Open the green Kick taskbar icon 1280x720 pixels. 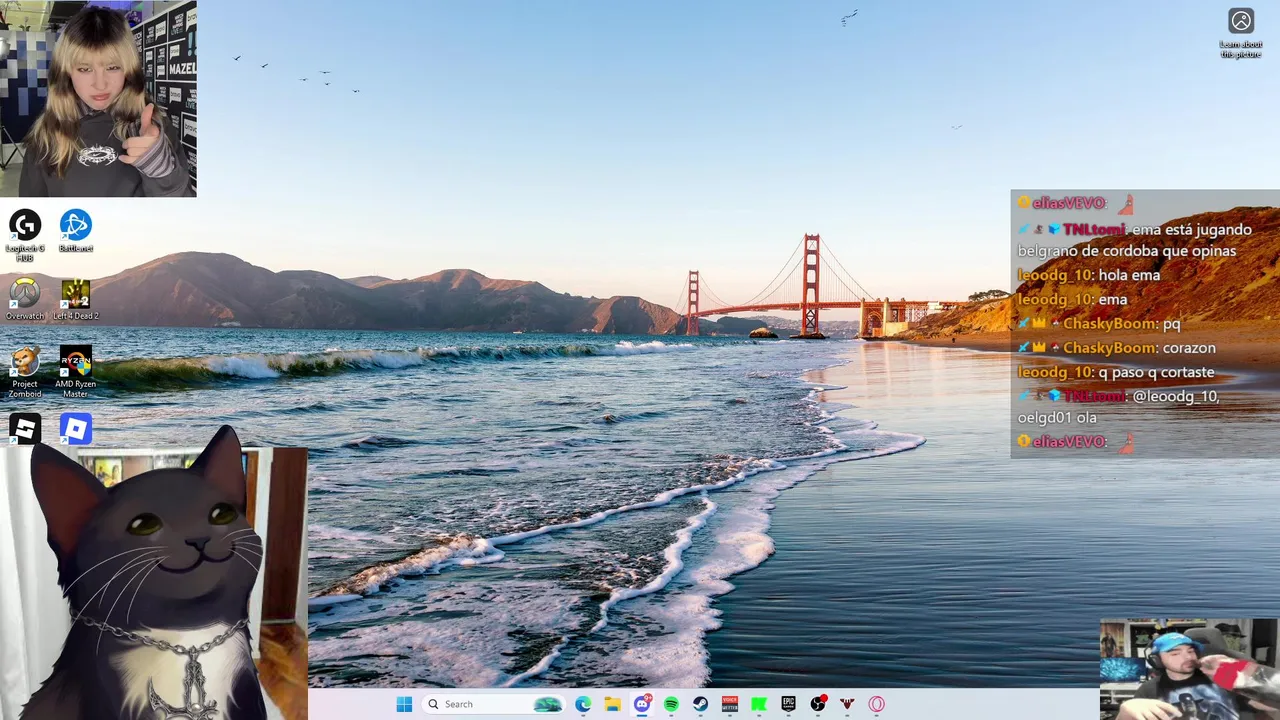(x=759, y=704)
